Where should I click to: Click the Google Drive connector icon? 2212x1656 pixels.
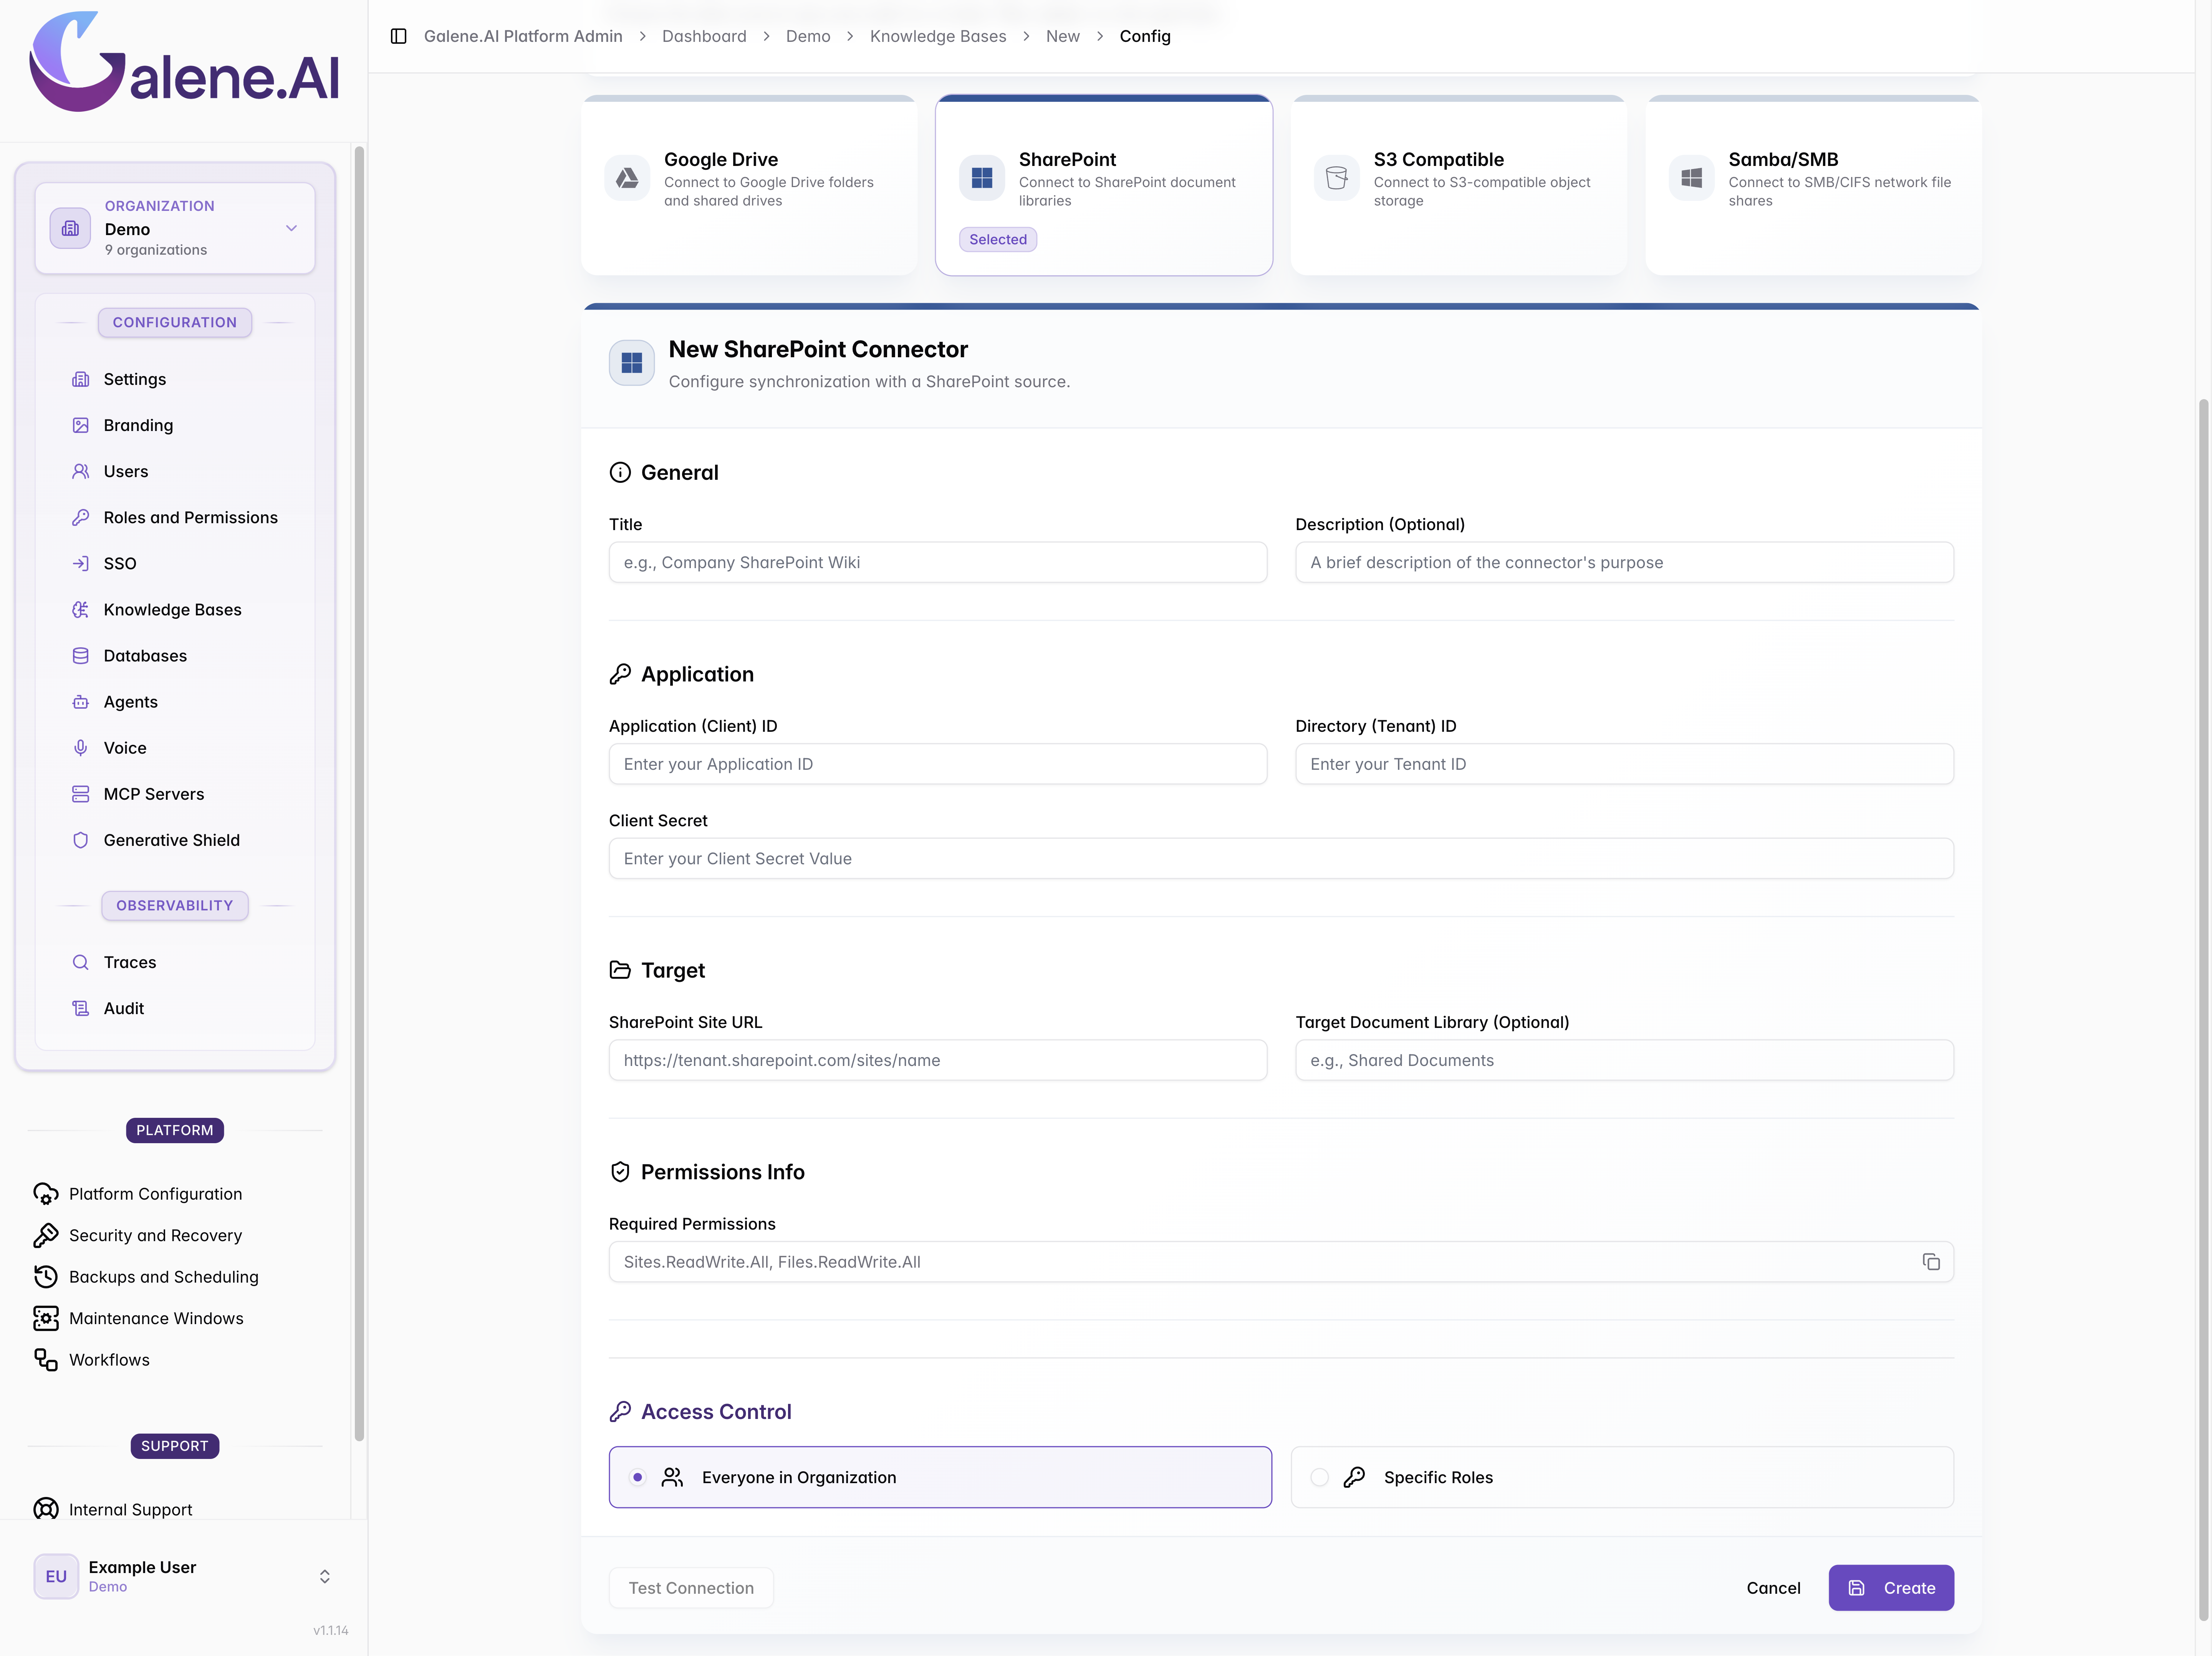pyautogui.click(x=627, y=178)
